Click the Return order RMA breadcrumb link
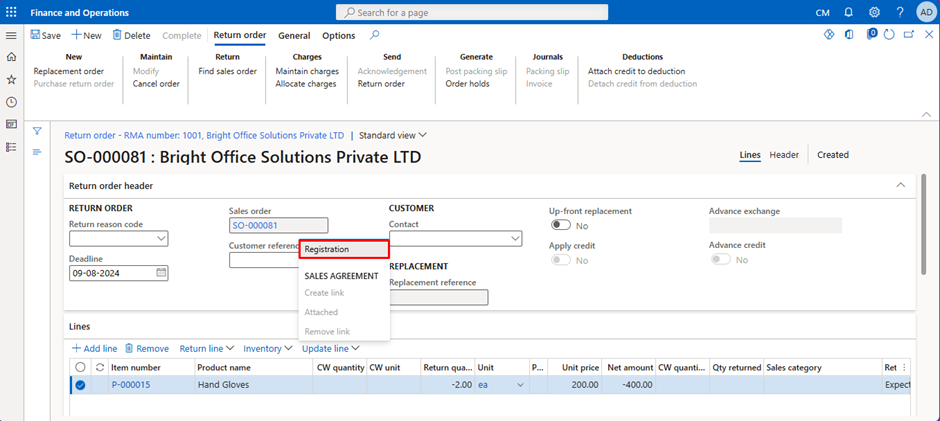 click(x=204, y=136)
